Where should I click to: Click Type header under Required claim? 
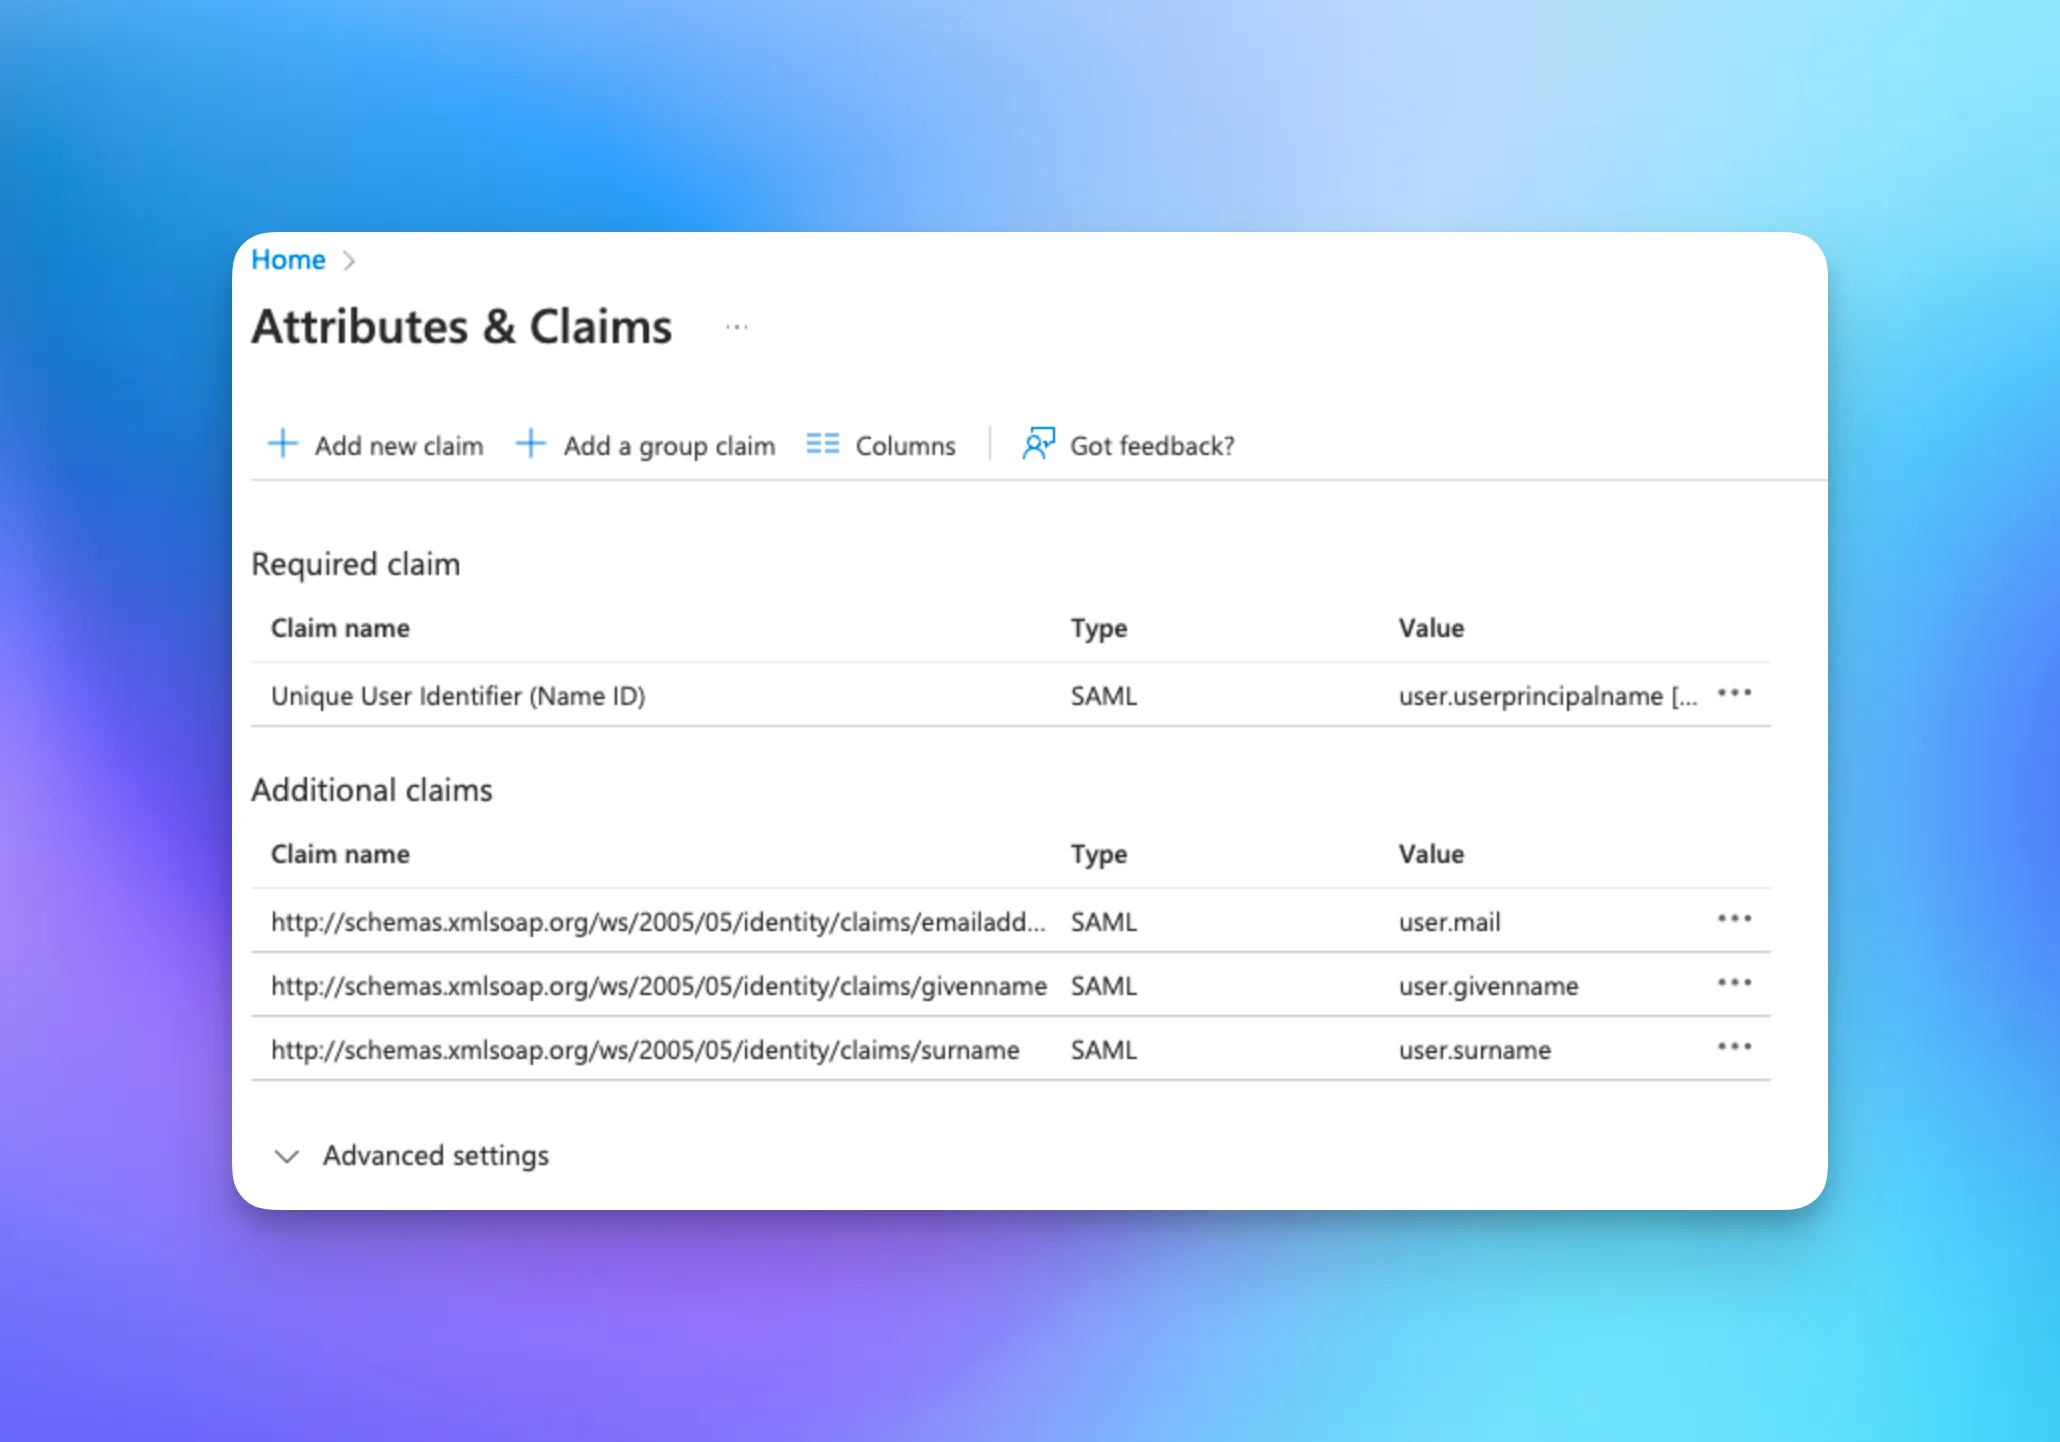[1099, 629]
